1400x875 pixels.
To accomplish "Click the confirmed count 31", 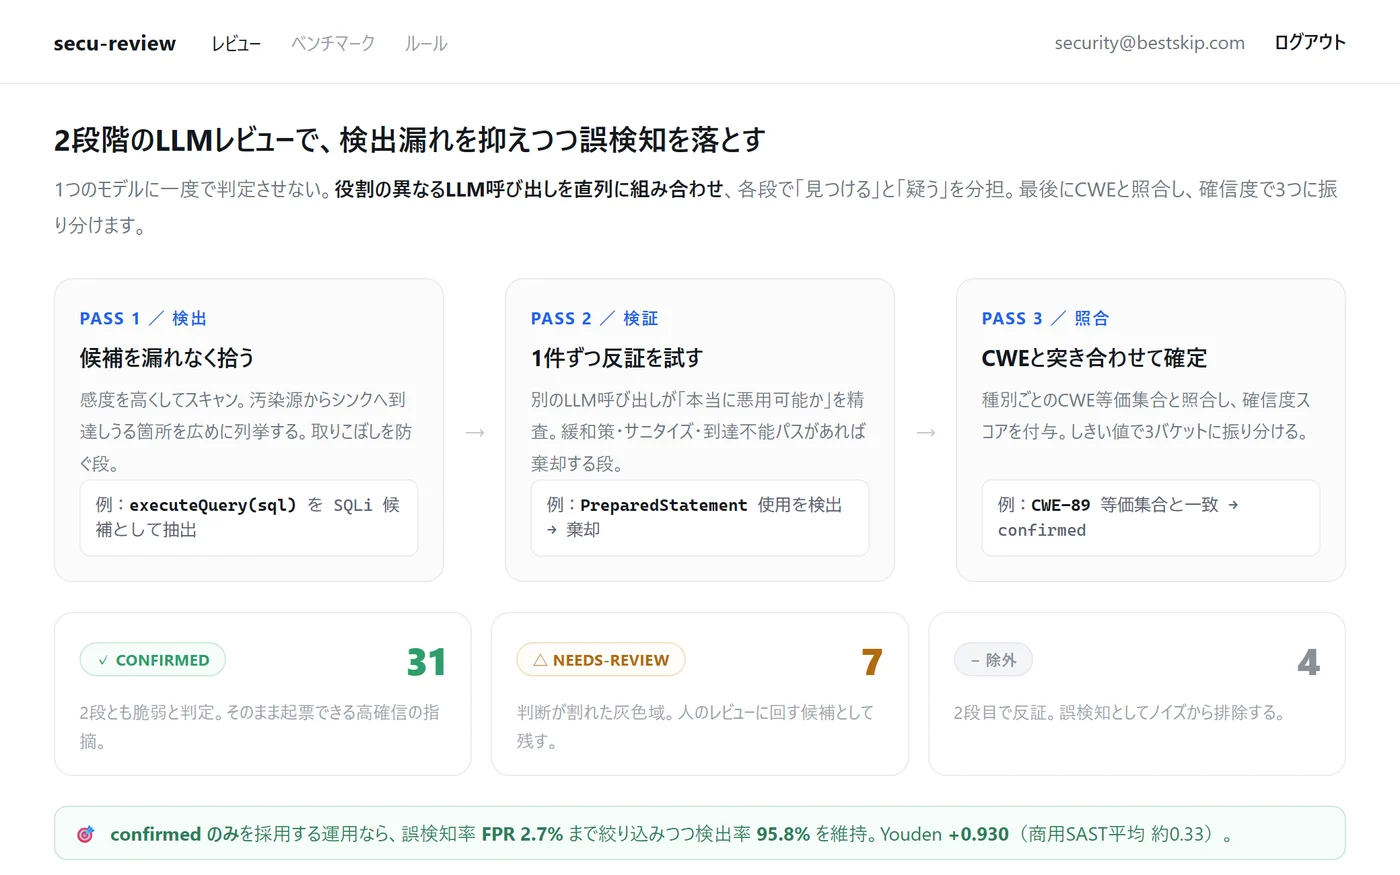I will [426, 662].
